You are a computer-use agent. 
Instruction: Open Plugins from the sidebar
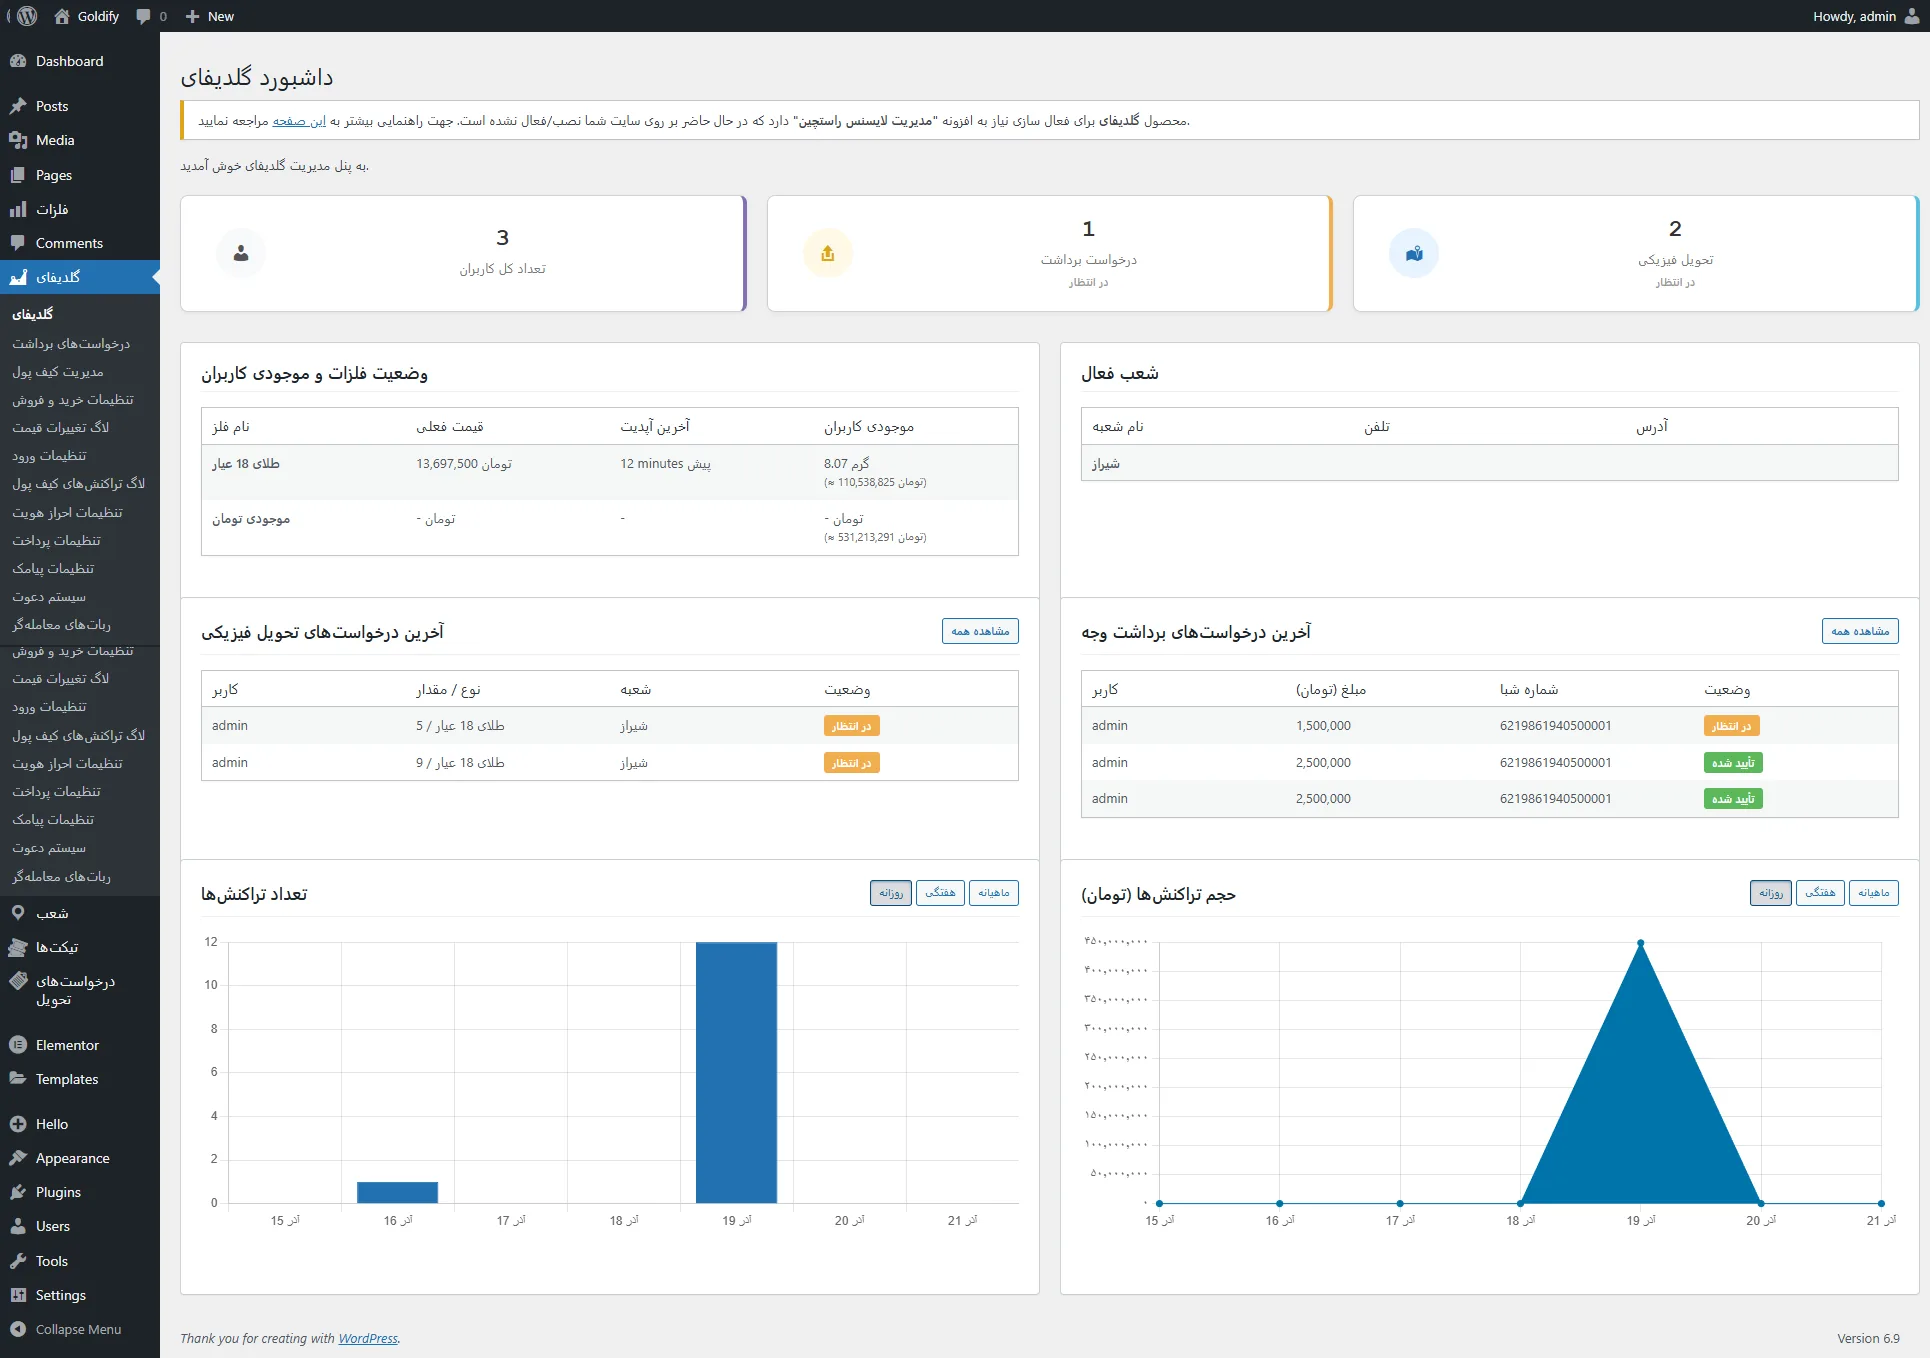click(x=58, y=1192)
